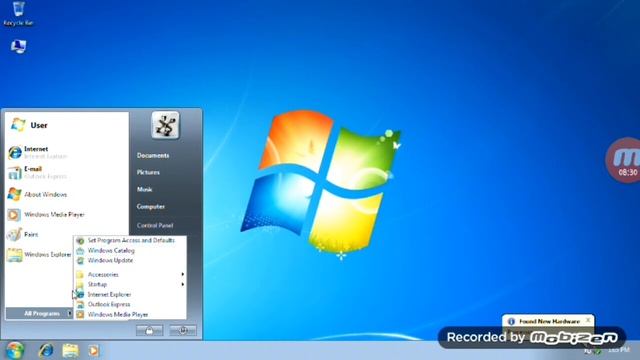Open Pictures from the Start menu
640x360 pixels.
click(148, 172)
